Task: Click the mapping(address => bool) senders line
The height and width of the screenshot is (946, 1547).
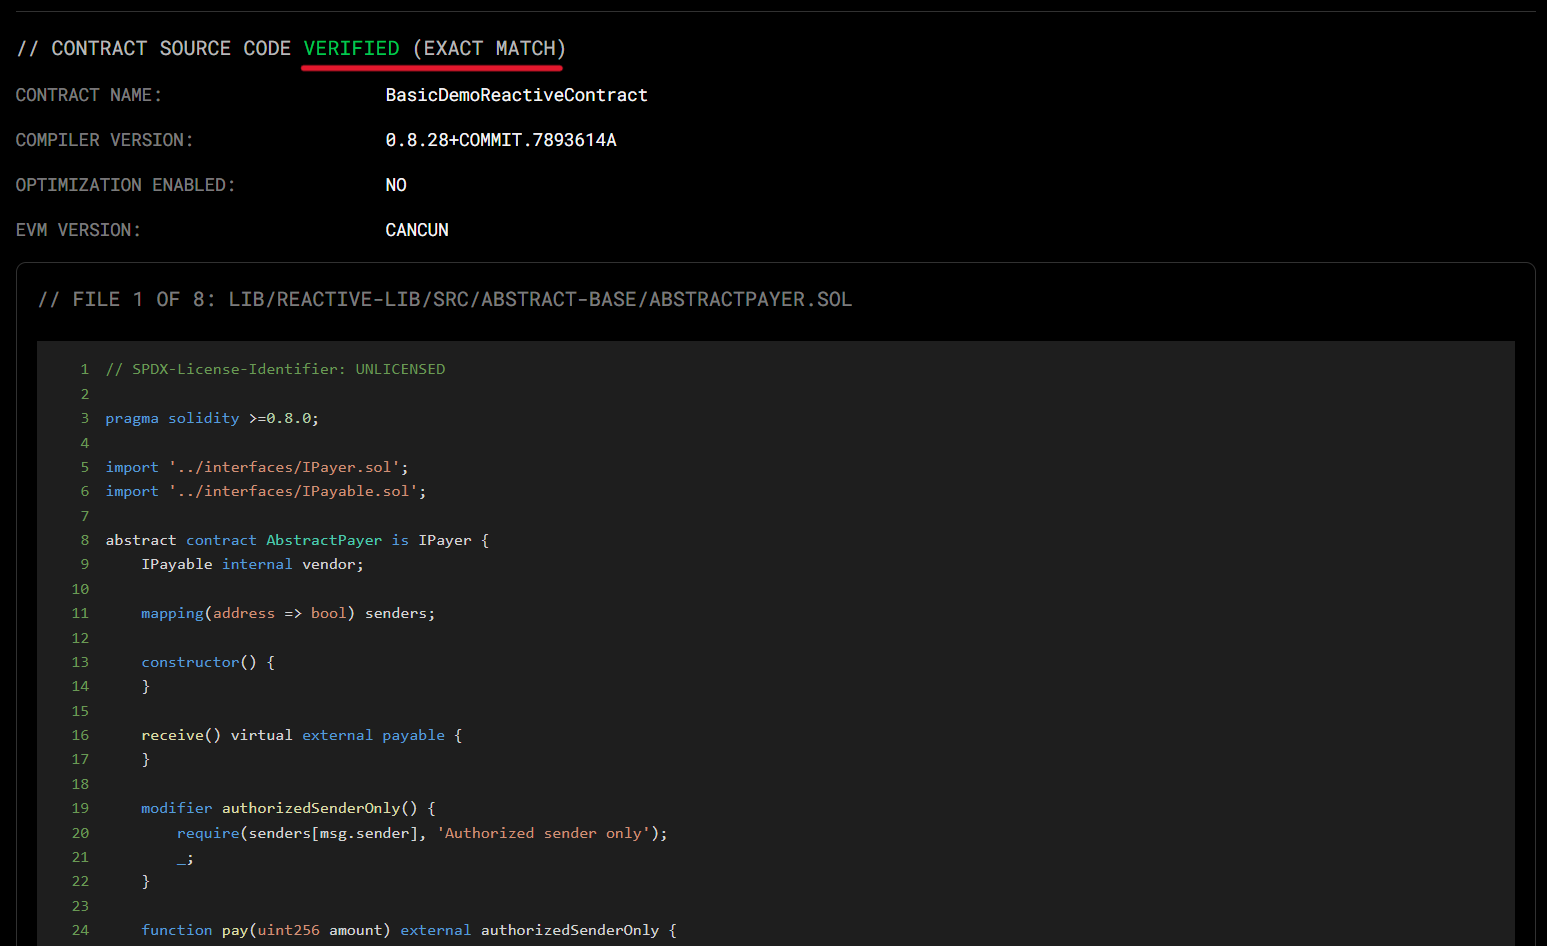Action: (288, 613)
